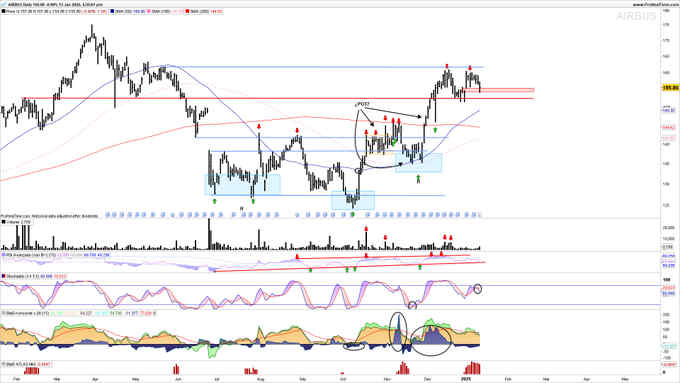Click the pink SMA (100) color swatch
This screenshot has height=383, width=680.
(149, 11)
